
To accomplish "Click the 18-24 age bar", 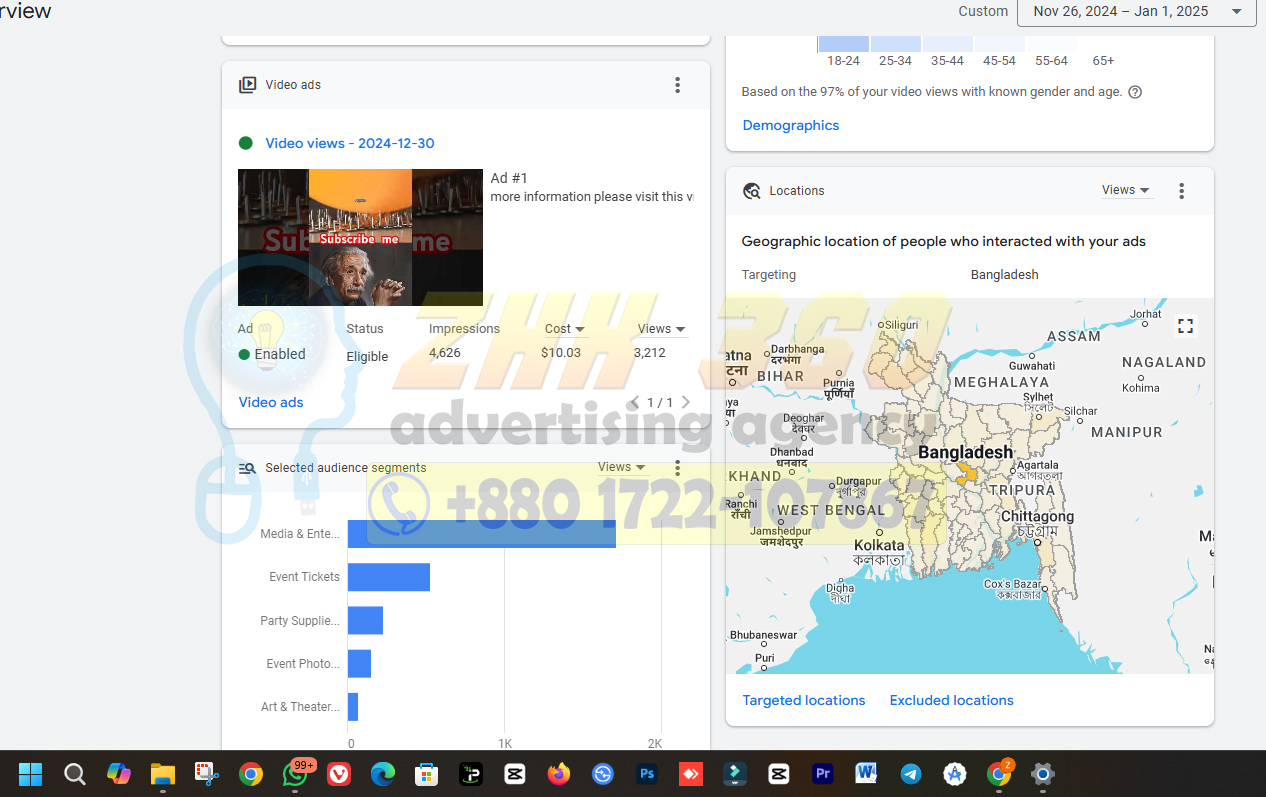I will click(x=843, y=44).
